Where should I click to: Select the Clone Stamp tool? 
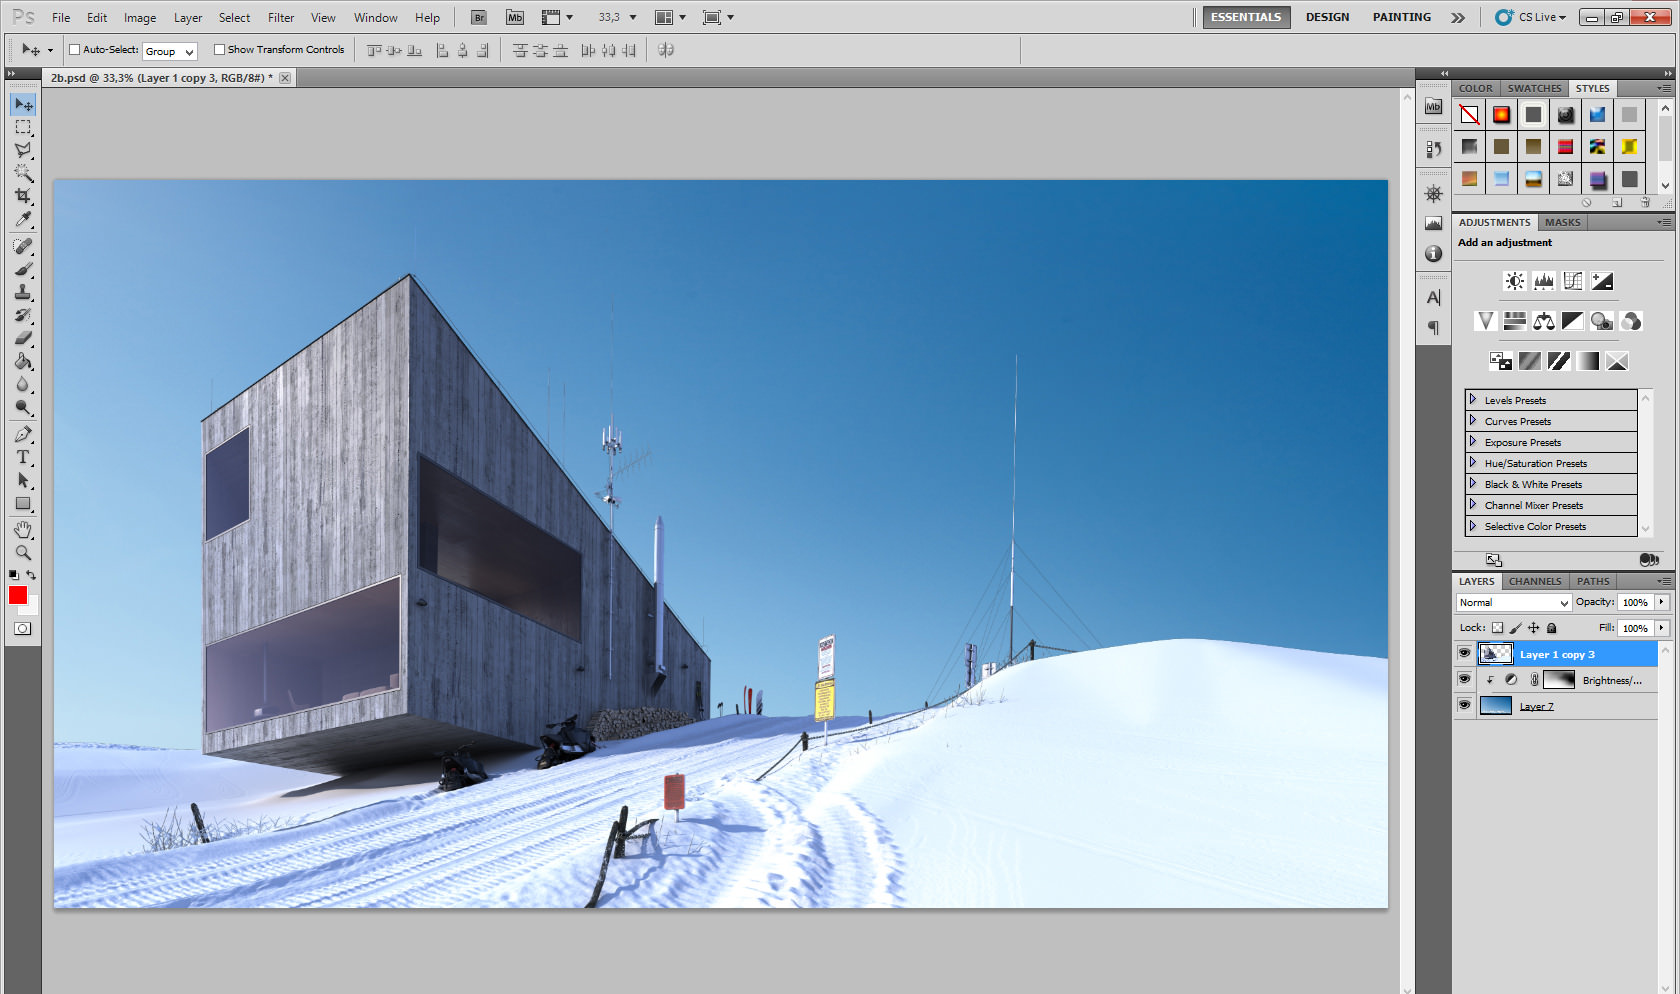(x=23, y=292)
